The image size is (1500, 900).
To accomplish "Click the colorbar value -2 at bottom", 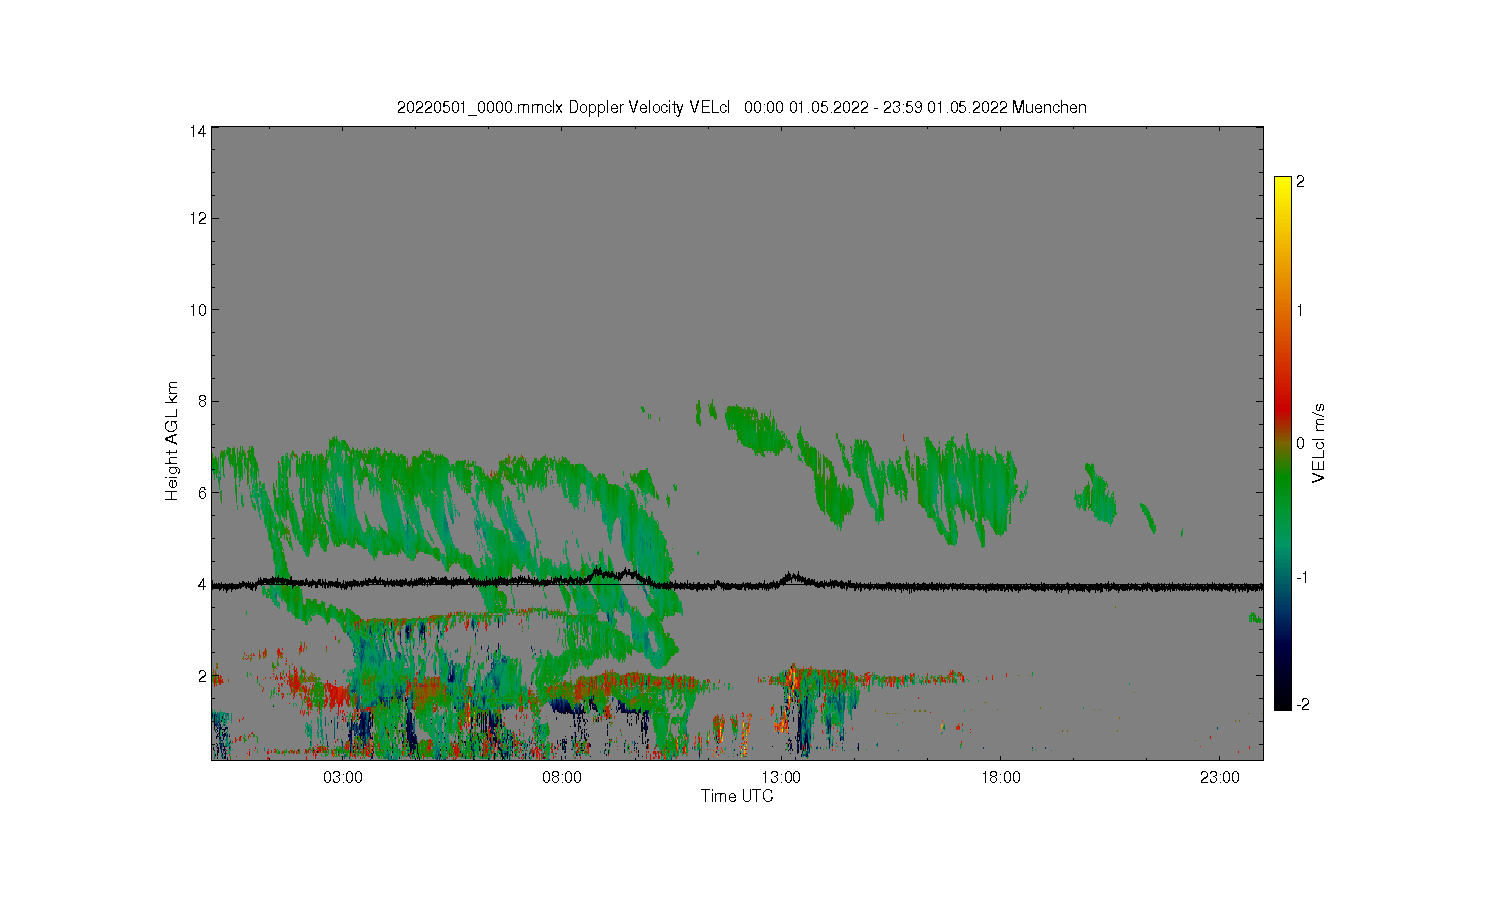I will pos(1302,704).
